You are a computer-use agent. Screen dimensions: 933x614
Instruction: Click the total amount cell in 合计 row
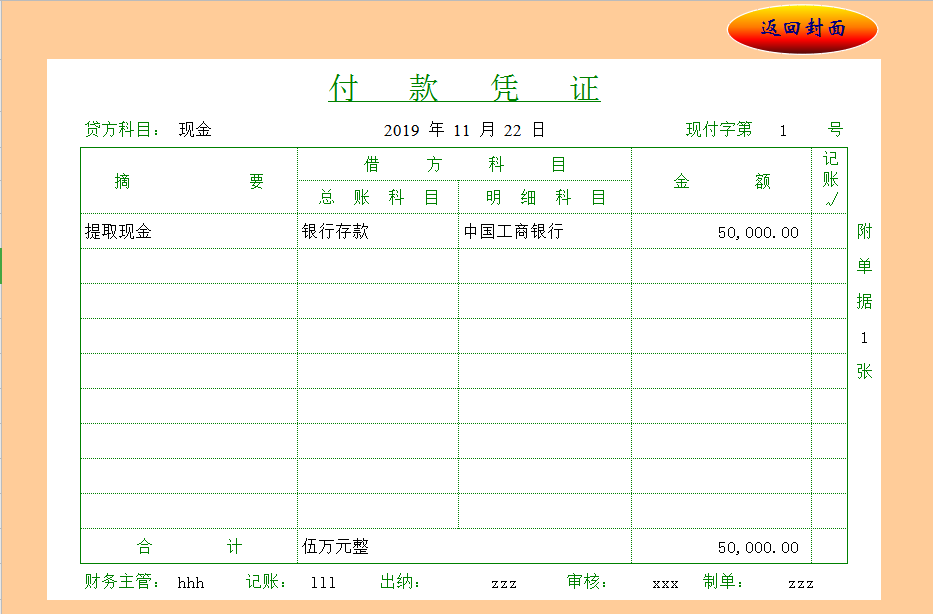(757, 548)
